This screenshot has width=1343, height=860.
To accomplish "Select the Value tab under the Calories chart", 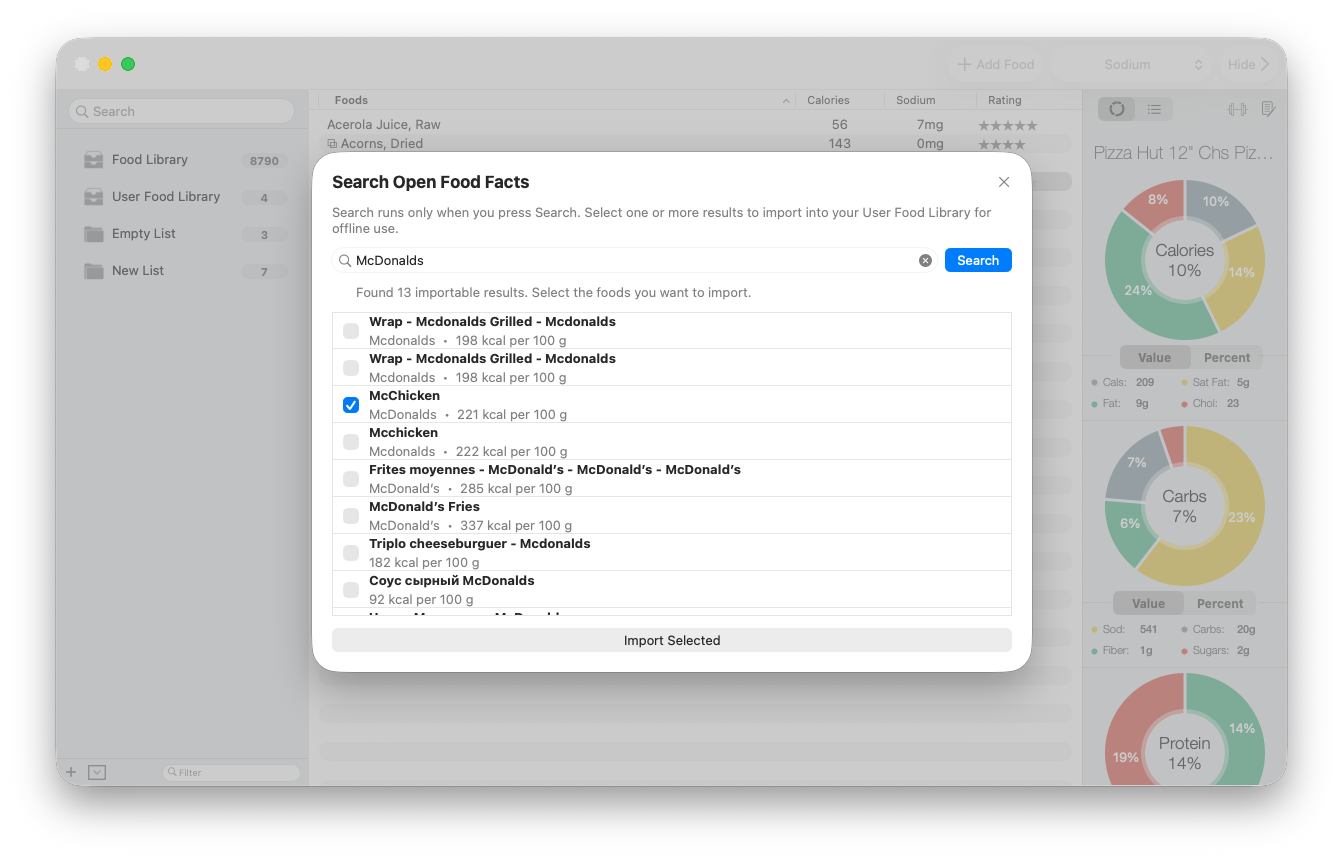I will [x=1154, y=357].
